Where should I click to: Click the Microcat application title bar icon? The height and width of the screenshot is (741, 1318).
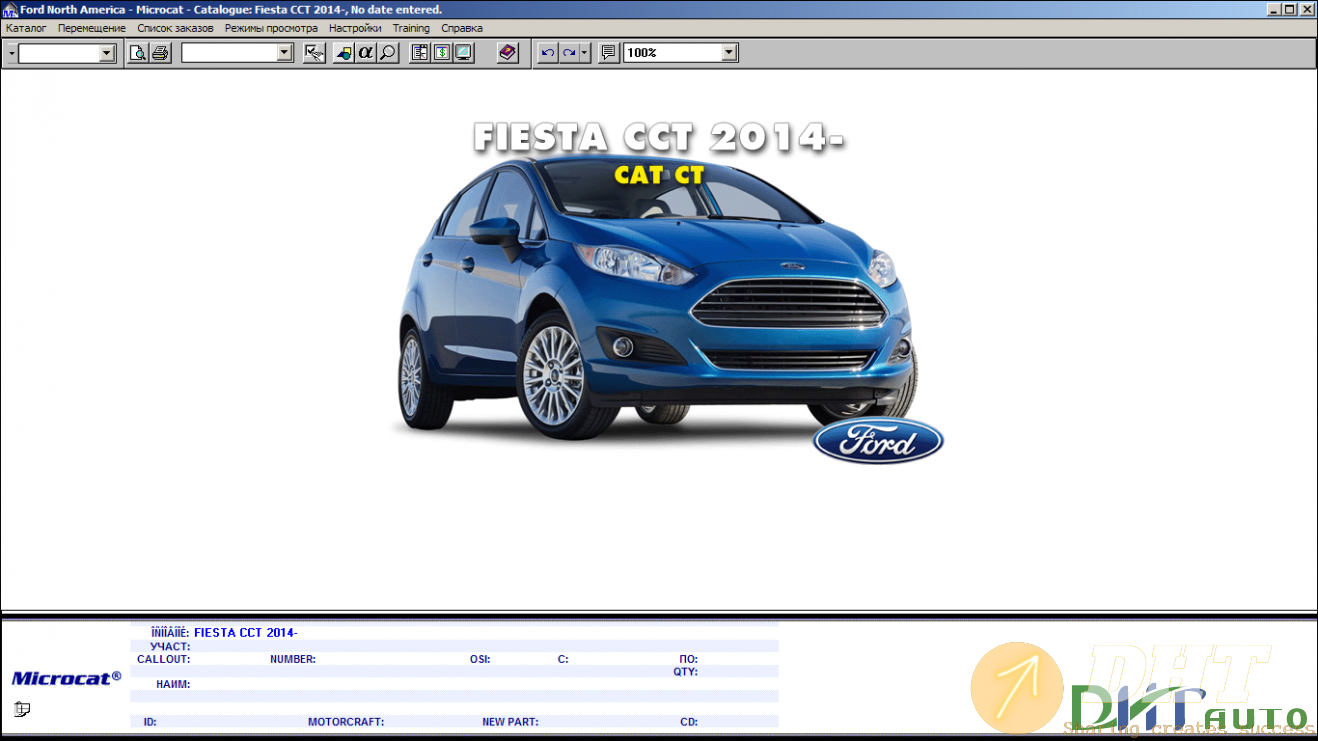(x=10, y=9)
